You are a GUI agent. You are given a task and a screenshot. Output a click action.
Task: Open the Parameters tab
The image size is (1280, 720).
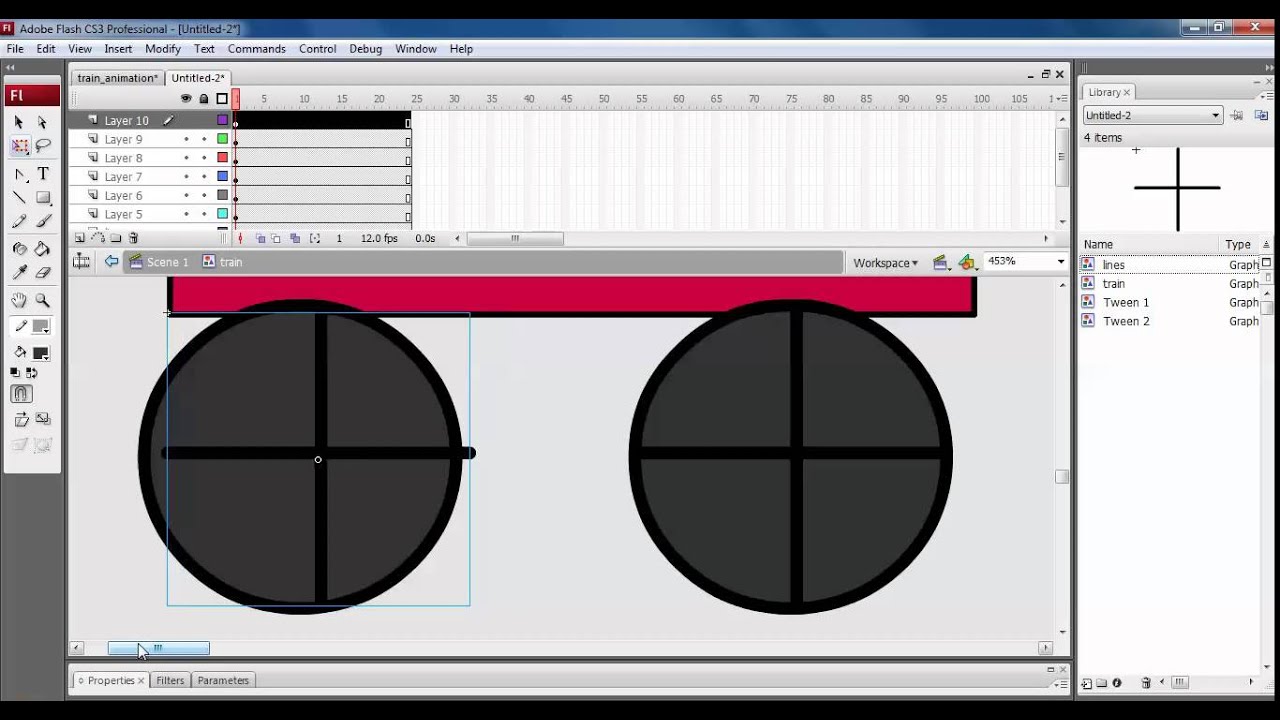click(x=223, y=680)
